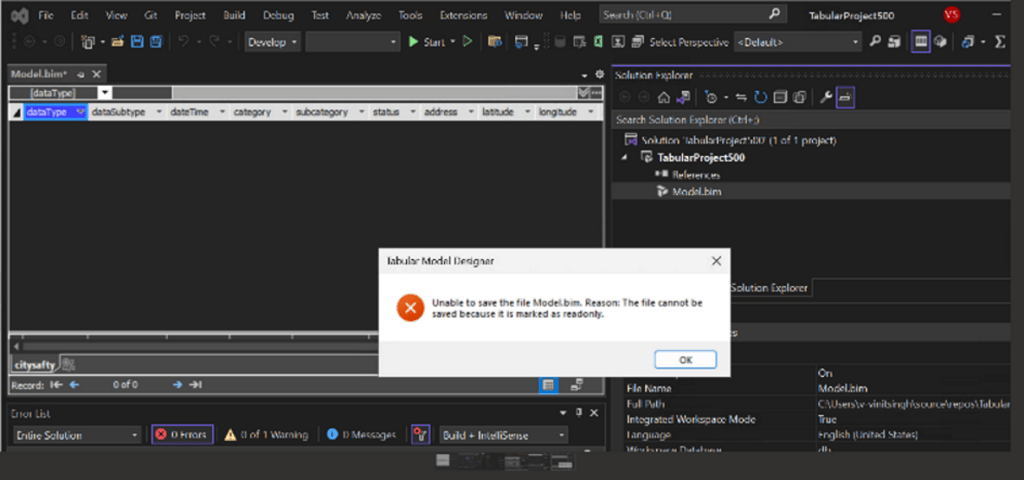This screenshot has width=1024, height=480.
Task: Go to last record arrow
Action: [195, 385]
